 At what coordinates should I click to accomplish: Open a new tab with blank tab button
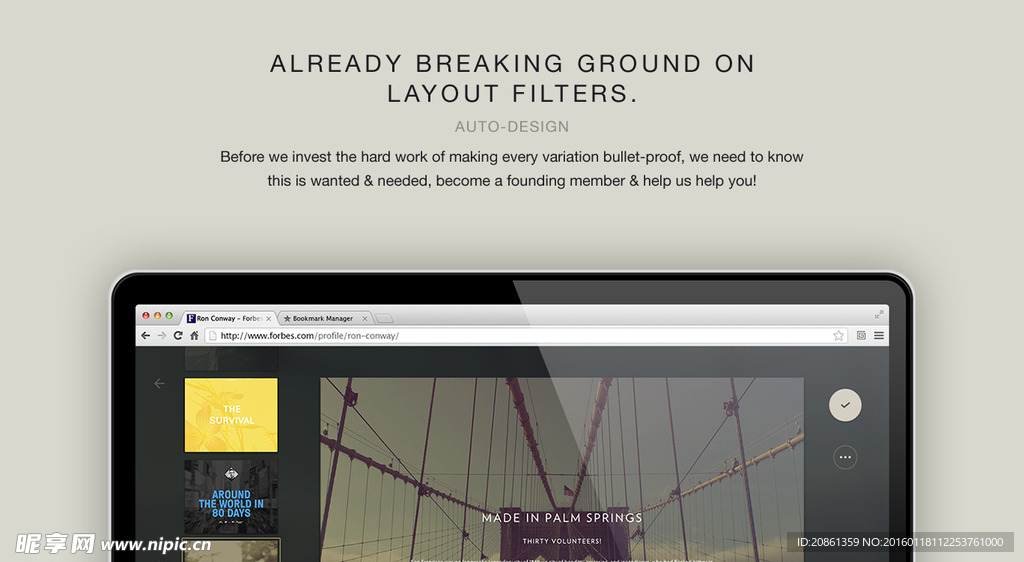pyautogui.click(x=384, y=319)
